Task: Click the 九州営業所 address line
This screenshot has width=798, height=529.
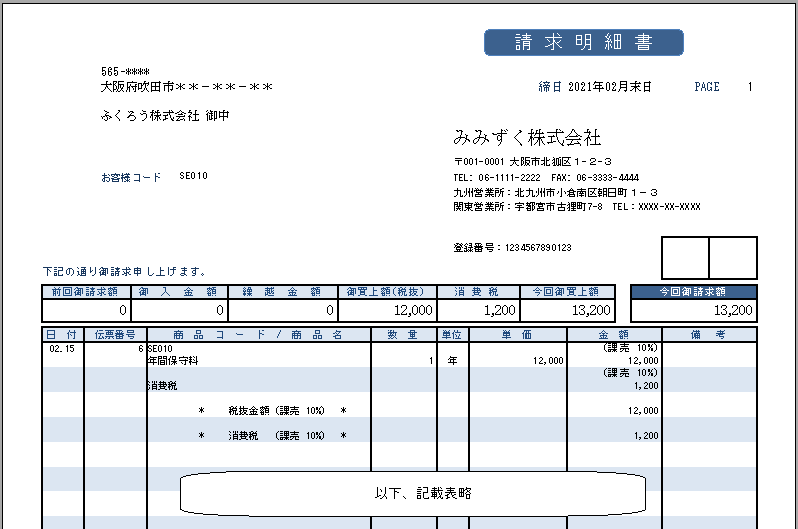Action: [x=555, y=192]
